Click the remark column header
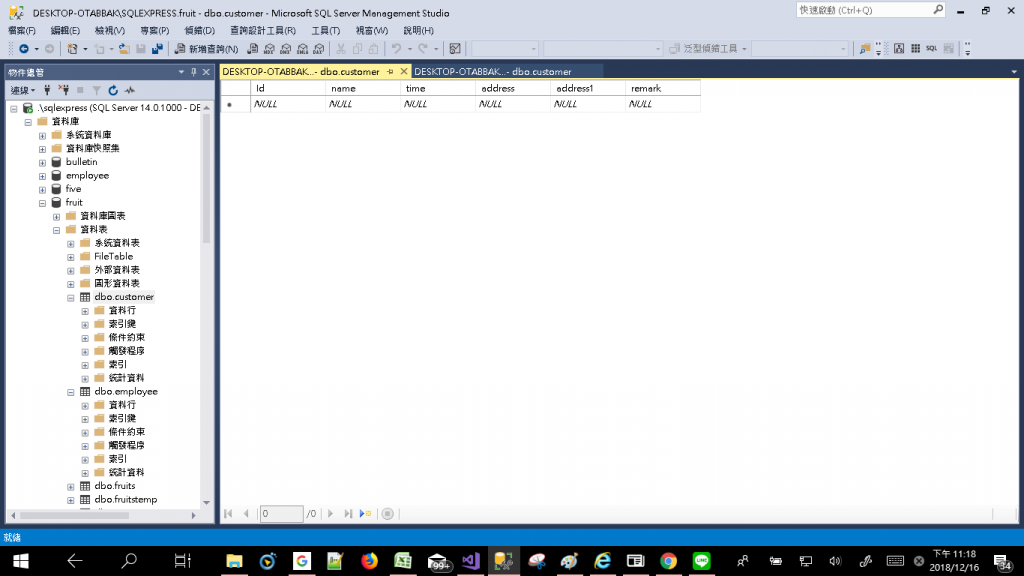This screenshot has width=1024, height=576. [x=663, y=88]
